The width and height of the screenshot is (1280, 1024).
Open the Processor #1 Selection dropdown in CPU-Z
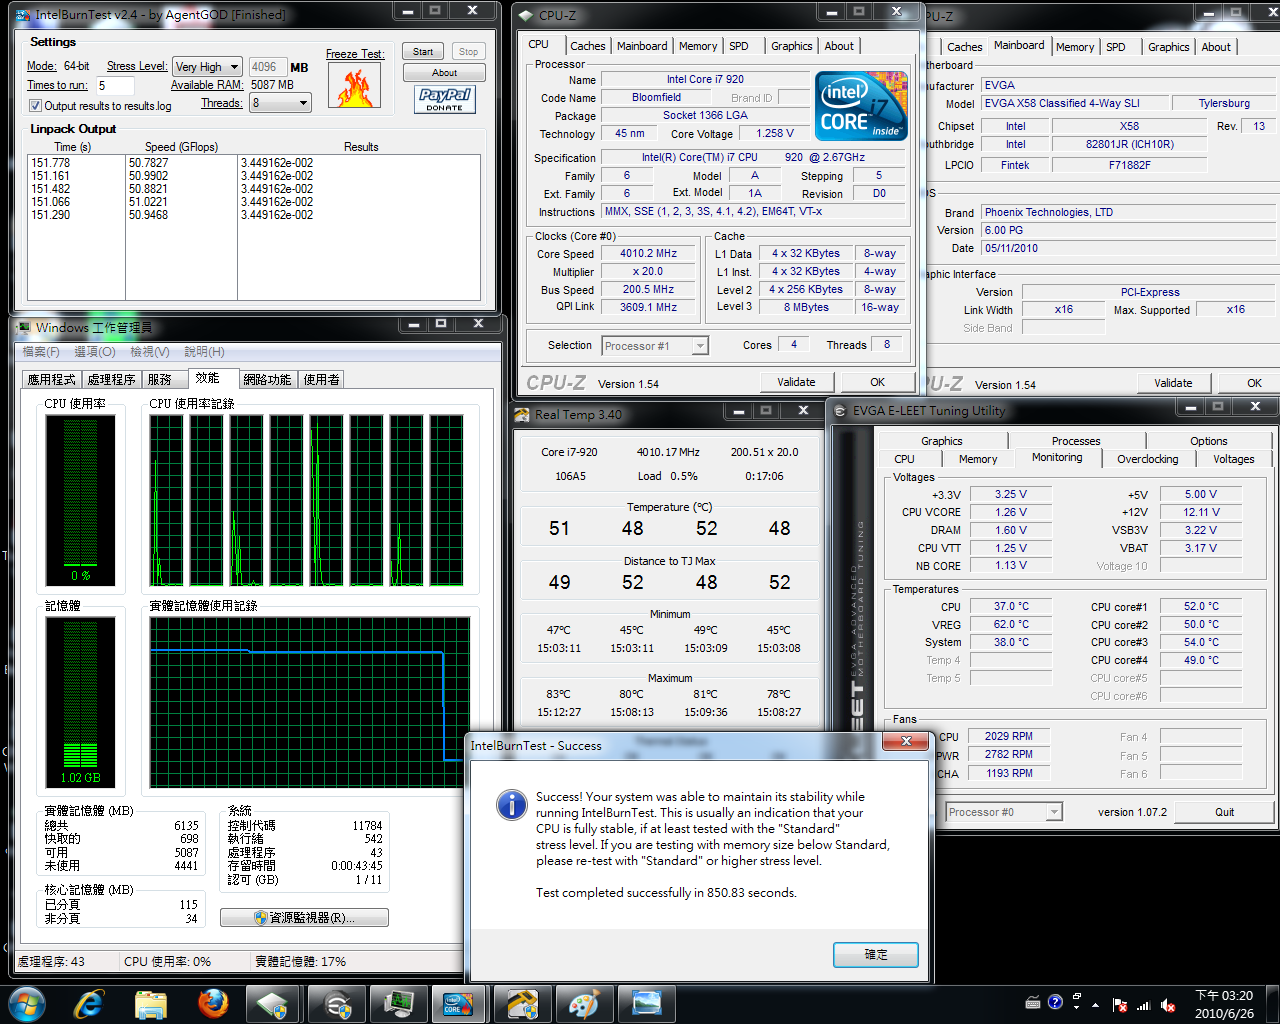(x=655, y=346)
